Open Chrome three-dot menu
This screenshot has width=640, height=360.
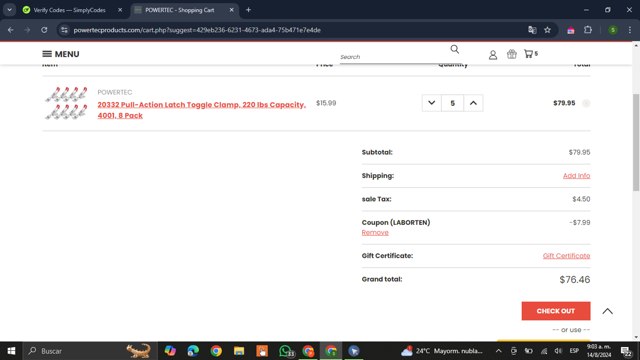(629, 30)
